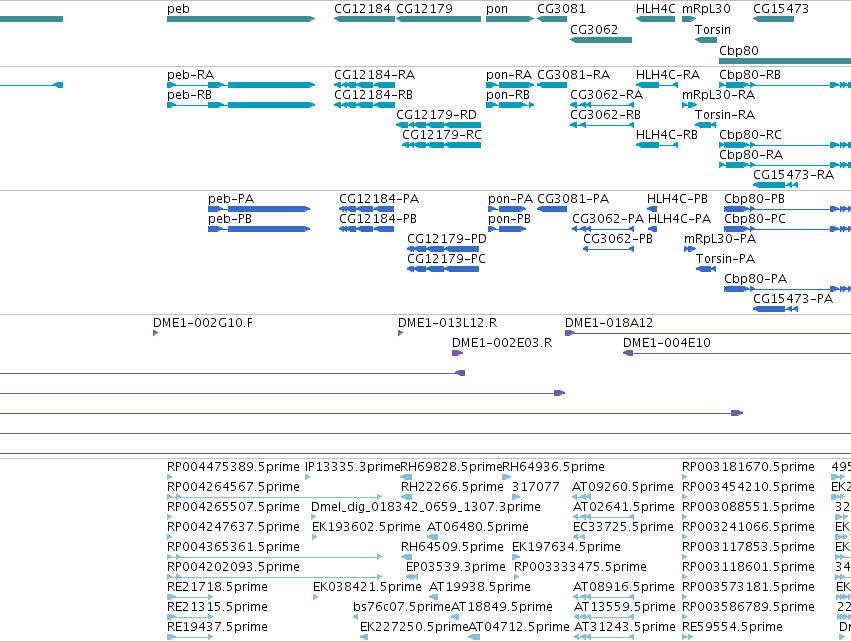This screenshot has height=642, width=851.
Task: Select transcript peb-RB
Action: tap(241, 105)
